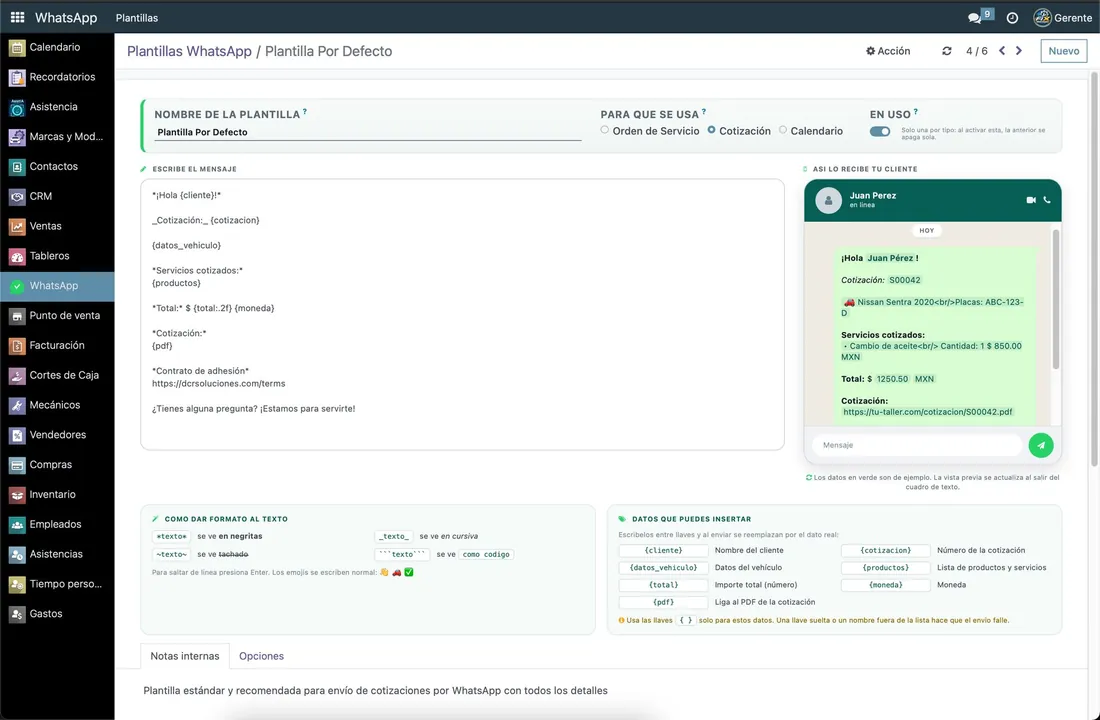Open the Acción dropdown menu
The height and width of the screenshot is (720, 1100).
(x=888, y=51)
